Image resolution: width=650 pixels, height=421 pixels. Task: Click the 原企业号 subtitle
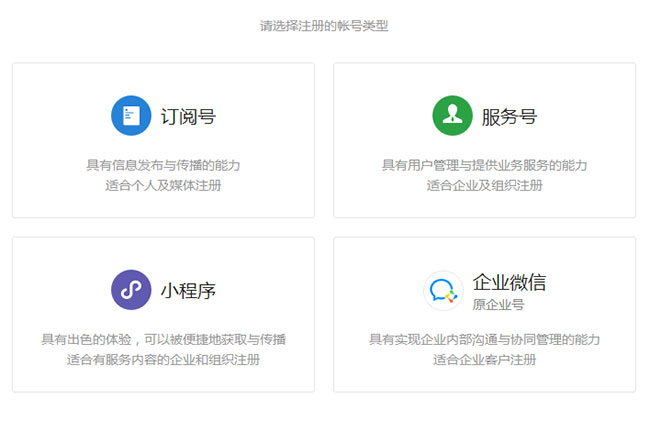coord(498,305)
